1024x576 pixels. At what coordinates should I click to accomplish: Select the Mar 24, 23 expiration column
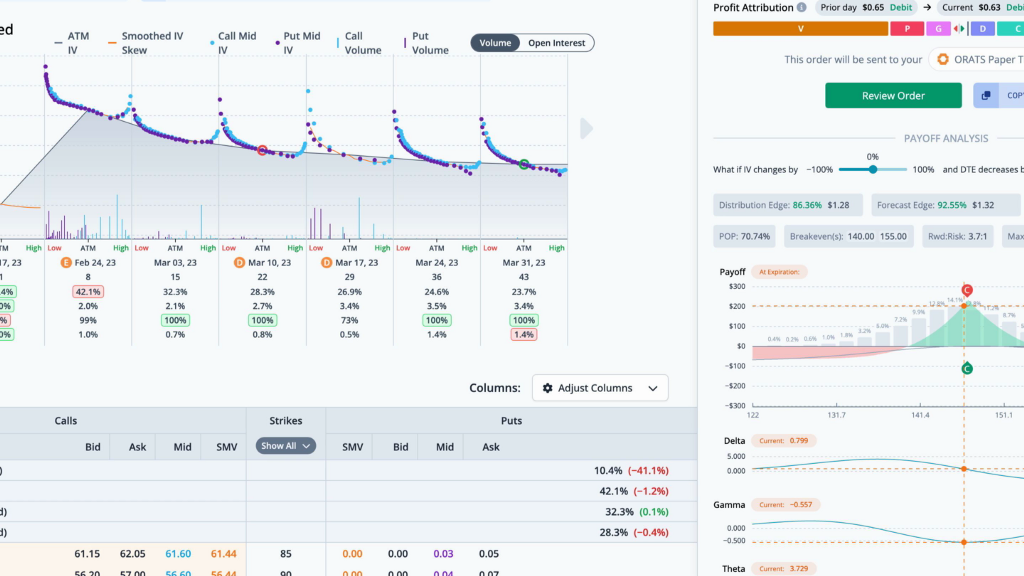coord(436,263)
